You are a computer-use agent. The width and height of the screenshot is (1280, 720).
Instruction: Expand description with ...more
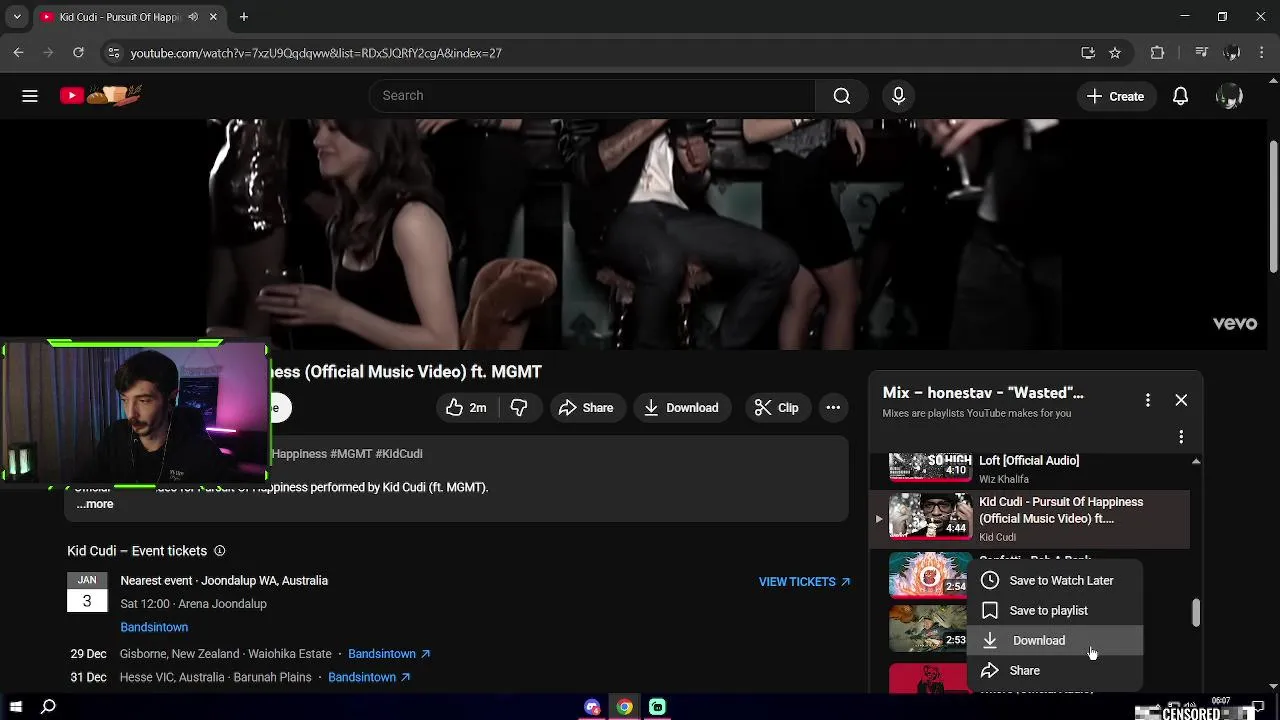coord(95,504)
